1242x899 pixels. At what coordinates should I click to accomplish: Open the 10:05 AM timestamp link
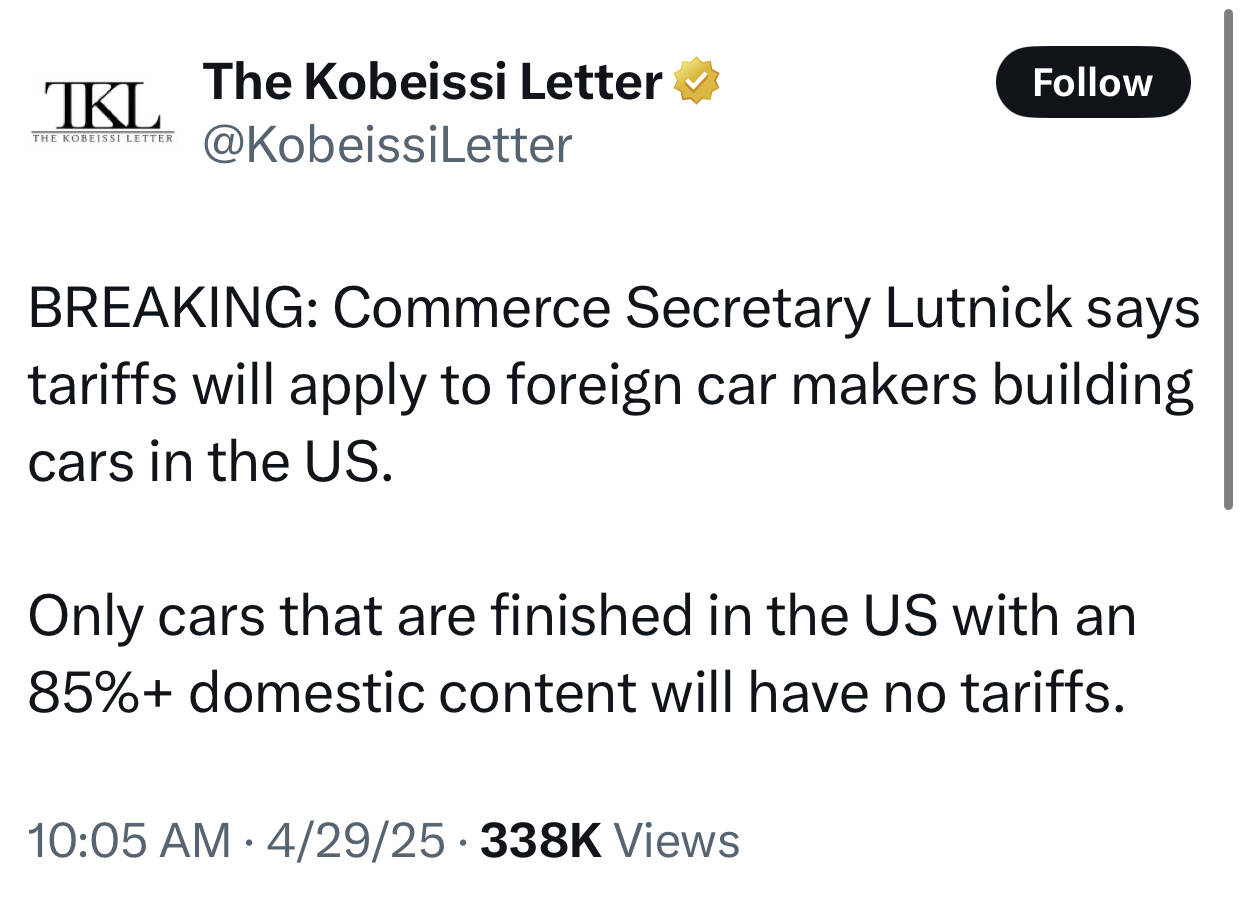point(129,840)
